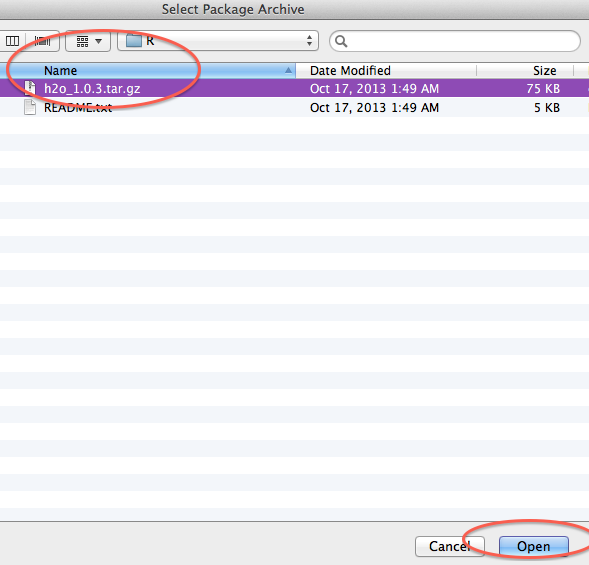Sort files by Date Modified column
The height and width of the screenshot is (565, 589).
(x=386, y=70)
